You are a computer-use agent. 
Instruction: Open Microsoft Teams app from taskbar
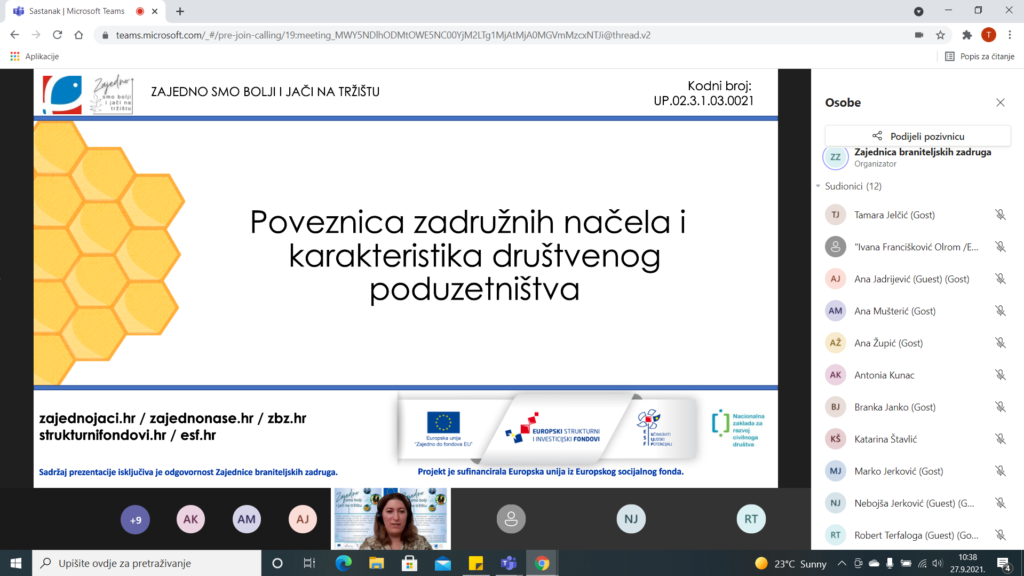pyautogui.click(x=508, y=563)
